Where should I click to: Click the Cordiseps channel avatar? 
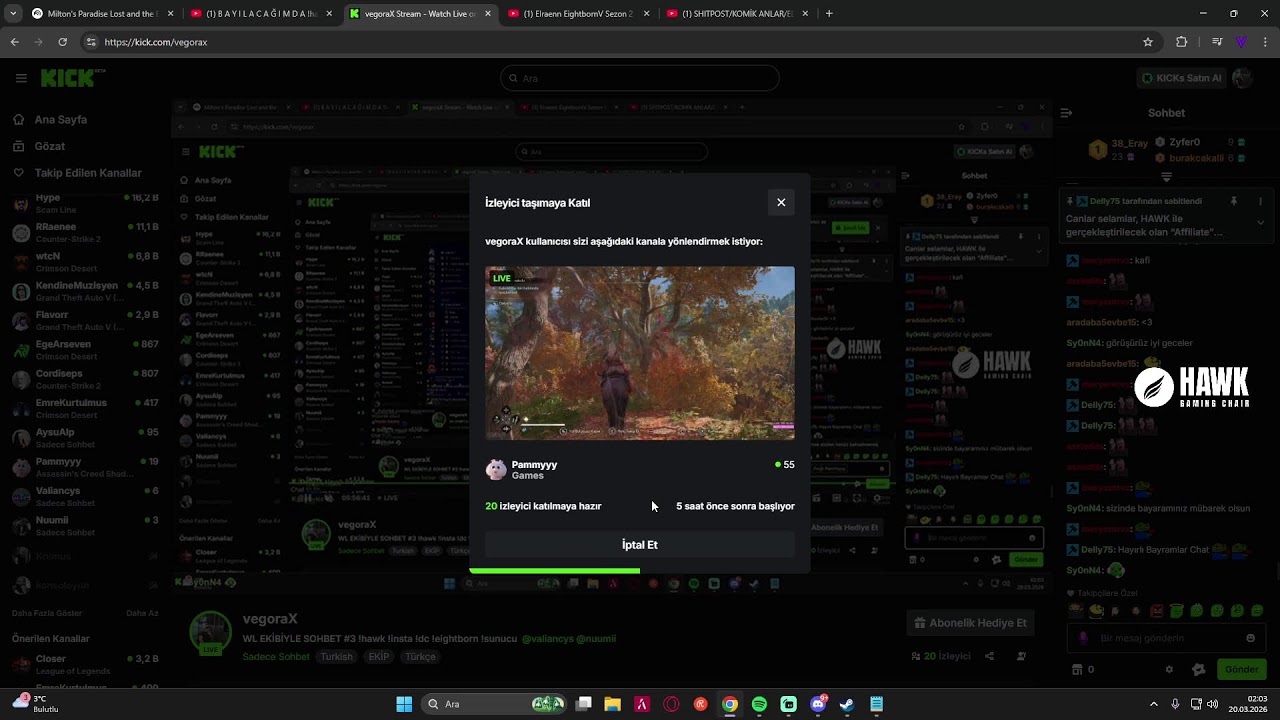(x=21, y=380)
